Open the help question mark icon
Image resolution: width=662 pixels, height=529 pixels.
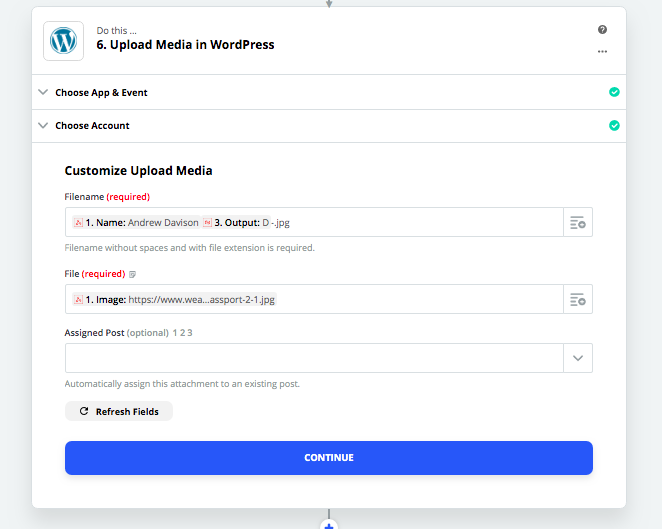[602, 30]
